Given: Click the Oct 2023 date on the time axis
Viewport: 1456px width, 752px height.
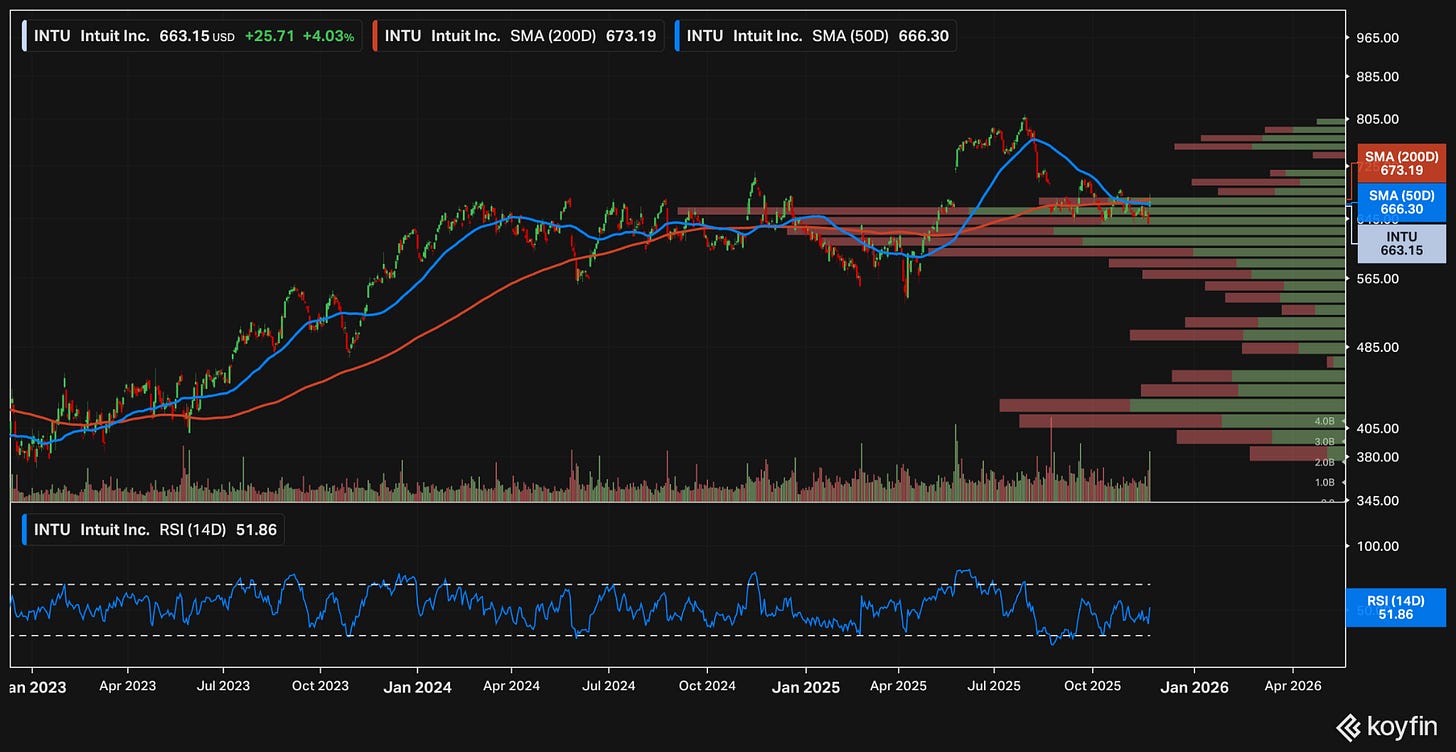Looking at the screenshot, I should 320,687.
